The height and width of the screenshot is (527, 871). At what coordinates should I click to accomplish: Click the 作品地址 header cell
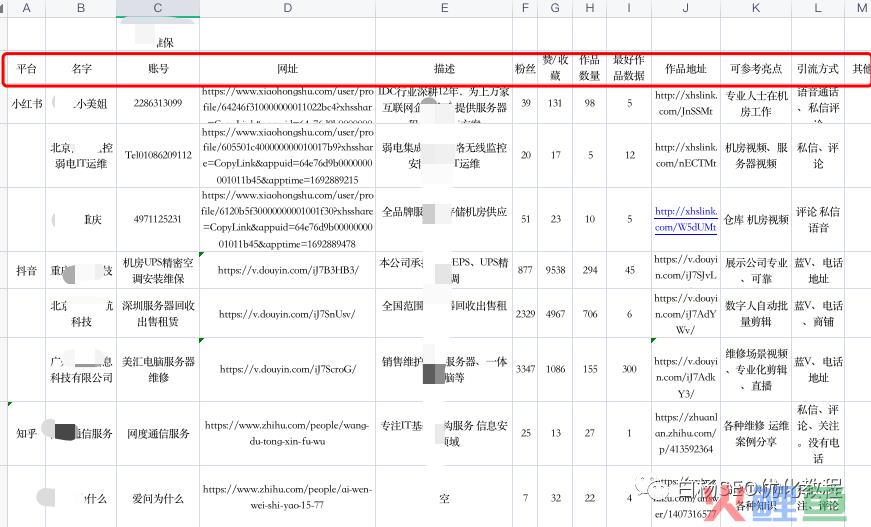[685, 69]
